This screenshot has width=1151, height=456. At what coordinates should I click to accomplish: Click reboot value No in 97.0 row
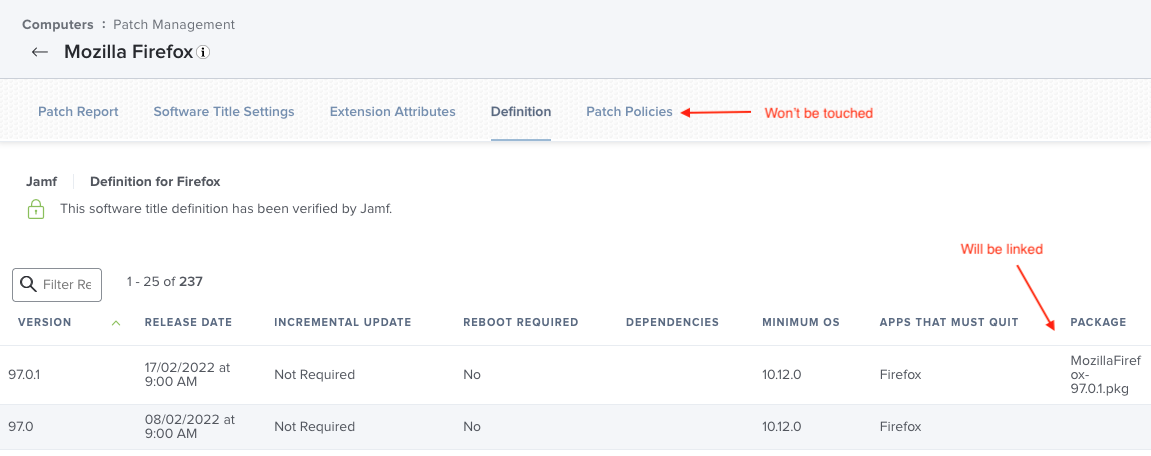click(x=472, y=427)
